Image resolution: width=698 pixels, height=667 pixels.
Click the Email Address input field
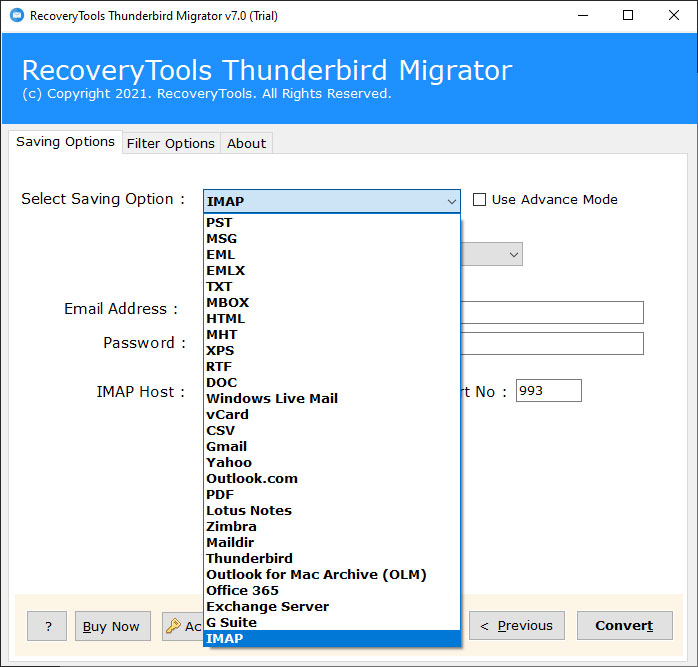click(x=552, y=313)
